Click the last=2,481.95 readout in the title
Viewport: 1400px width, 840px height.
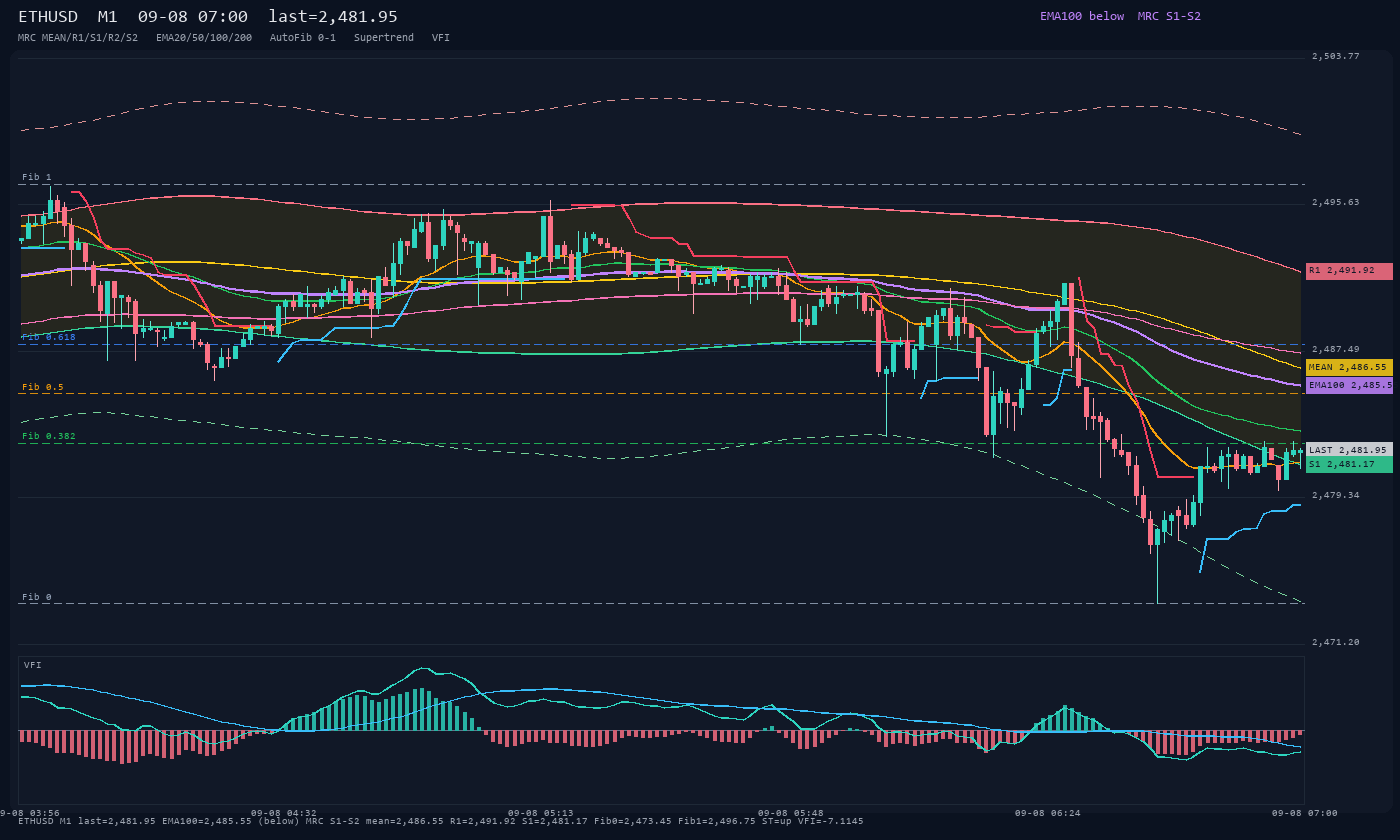(333, 17)
